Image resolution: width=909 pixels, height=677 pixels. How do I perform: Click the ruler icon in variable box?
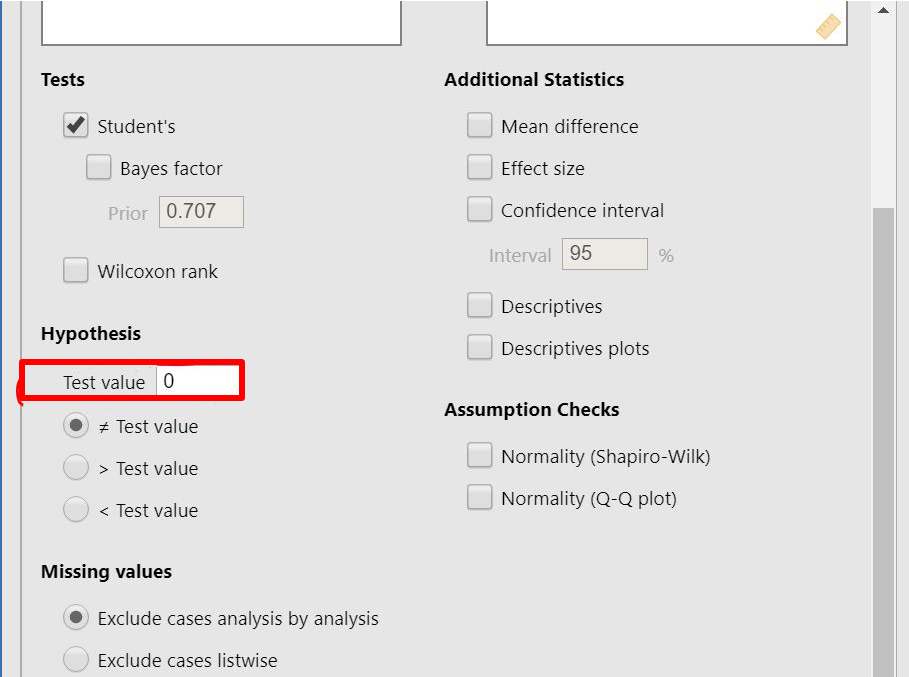pyautogui.click(x=829, y=27)
